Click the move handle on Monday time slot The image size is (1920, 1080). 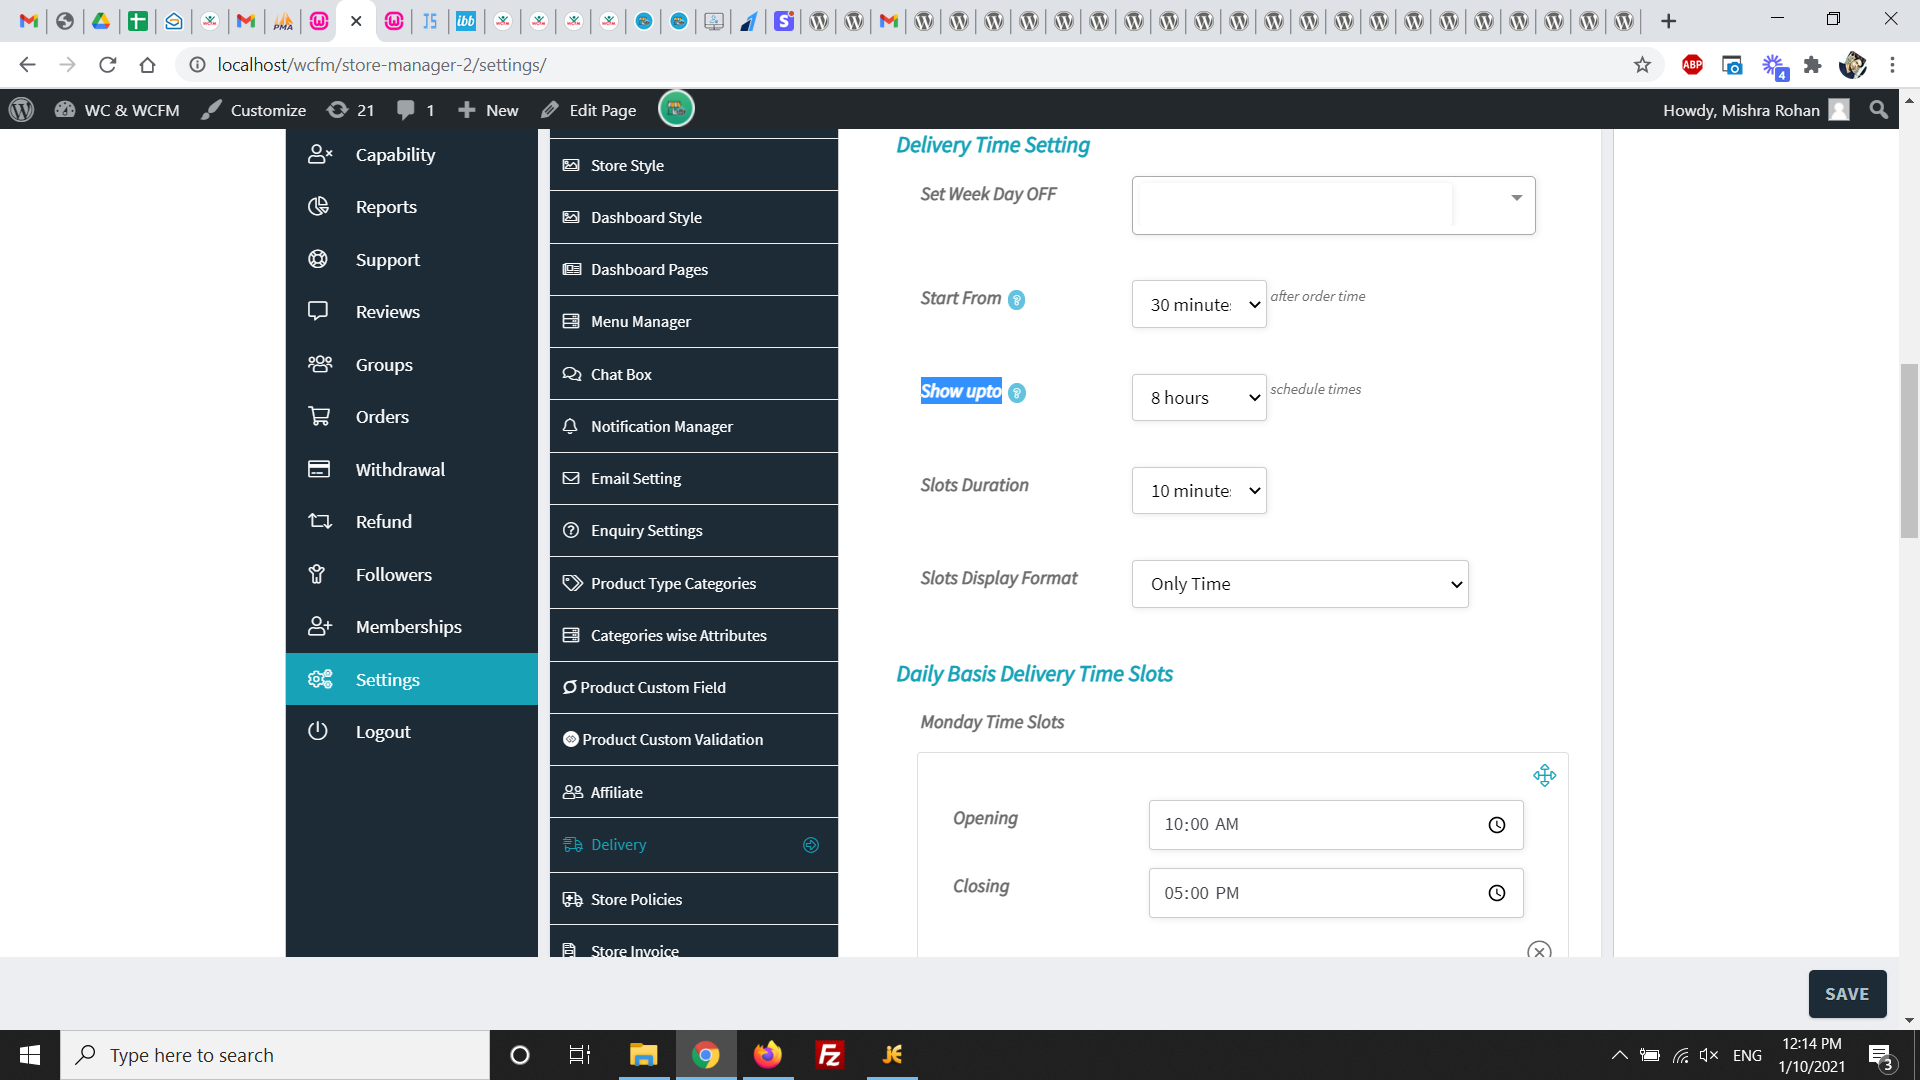coord(1545,775)
